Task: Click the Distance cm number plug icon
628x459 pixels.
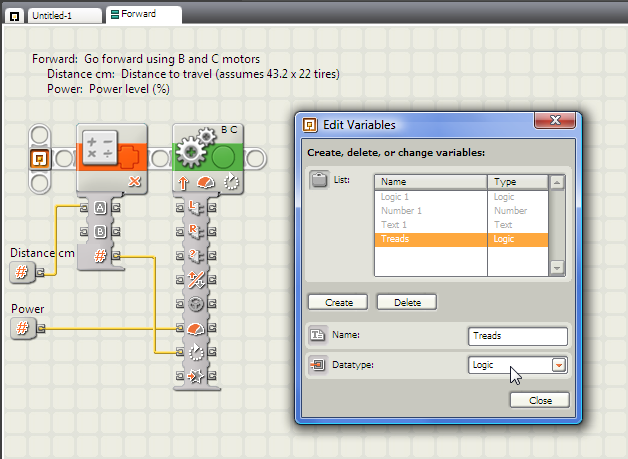Action: (22, 272)
